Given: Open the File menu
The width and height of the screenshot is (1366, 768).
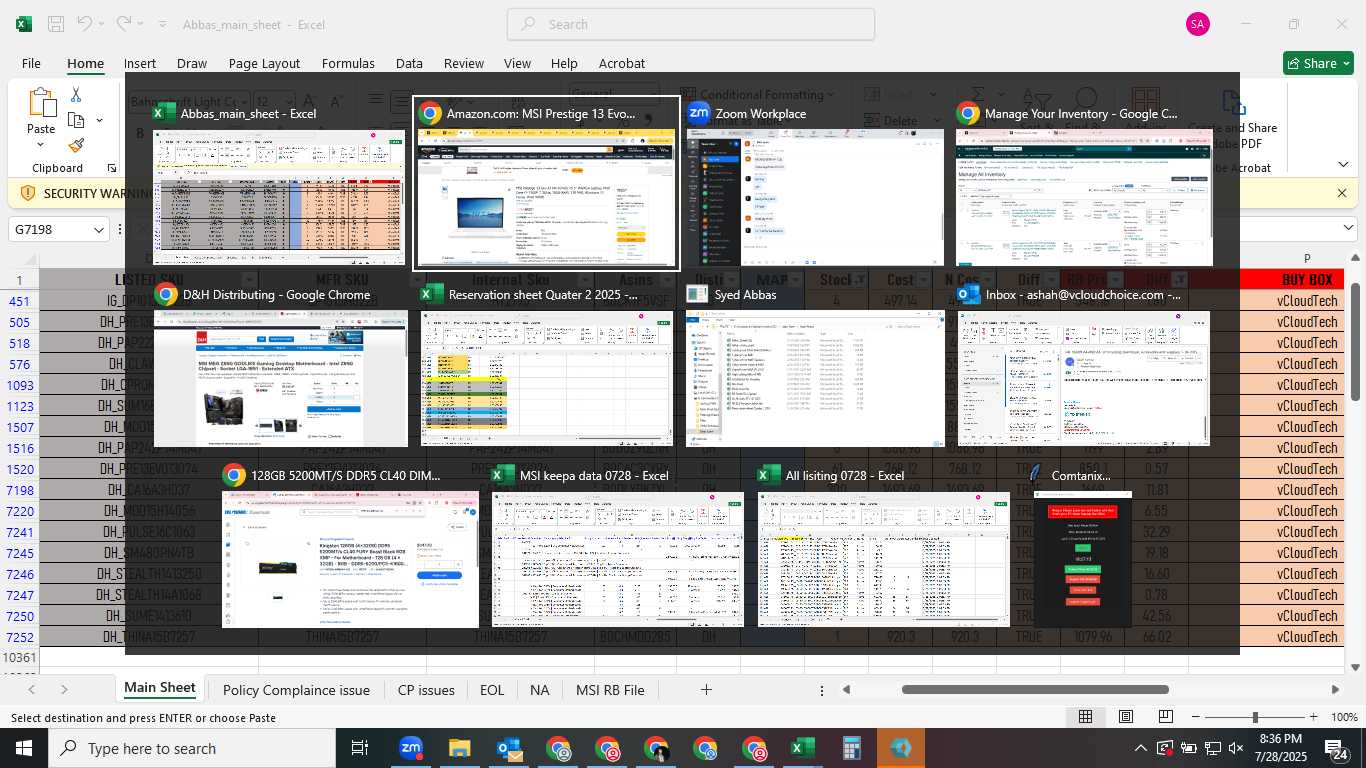Looking at the screenshot, I should tap(31, 63).
